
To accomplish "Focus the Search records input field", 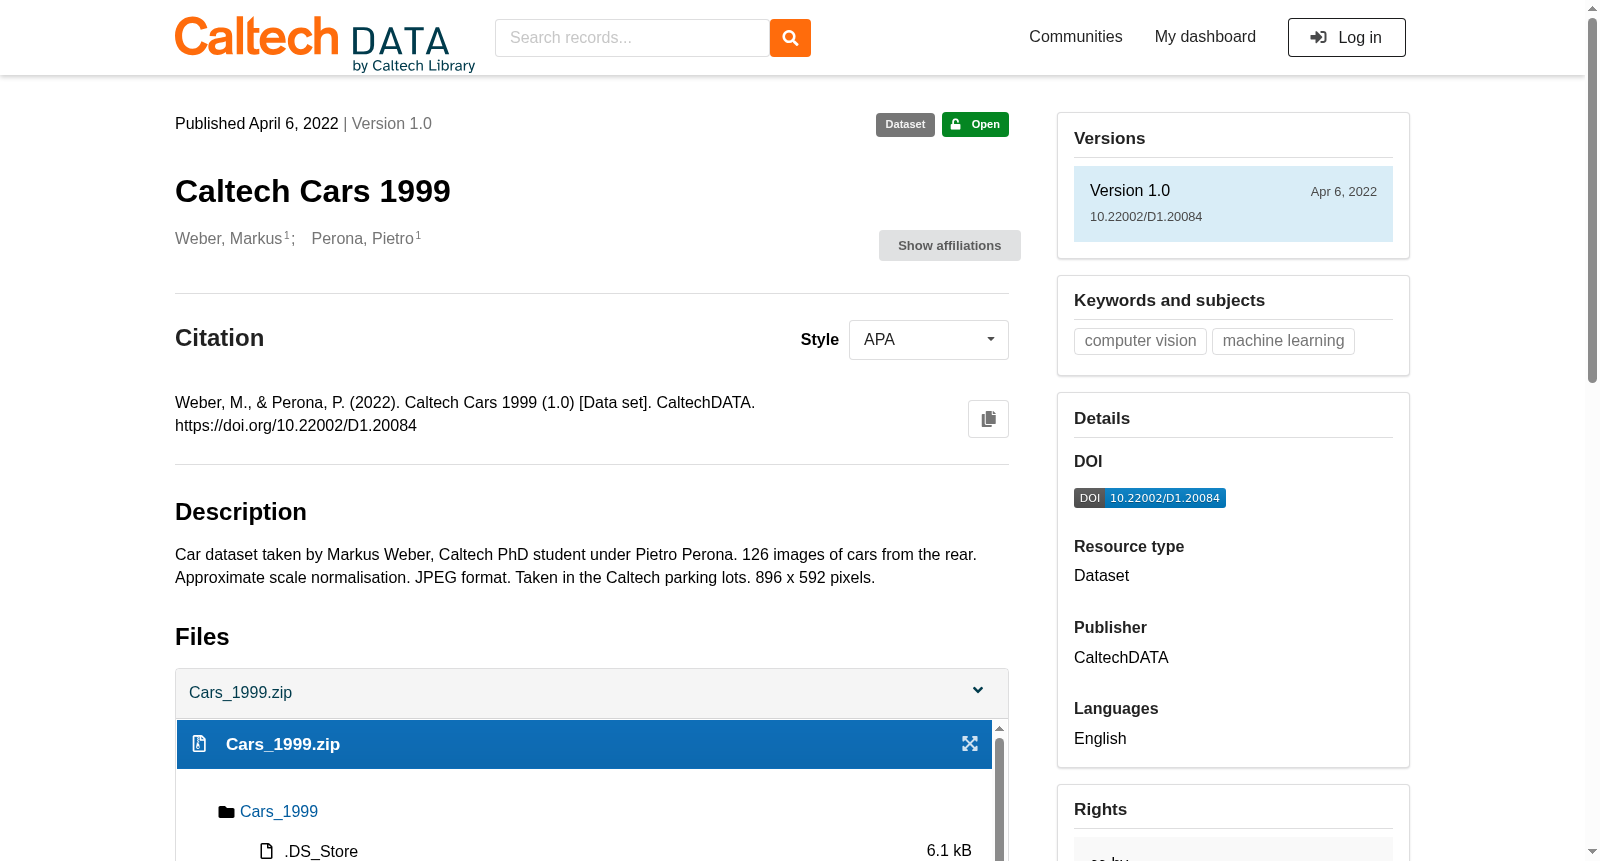I will pyautogui.click(x=632, y=38).
